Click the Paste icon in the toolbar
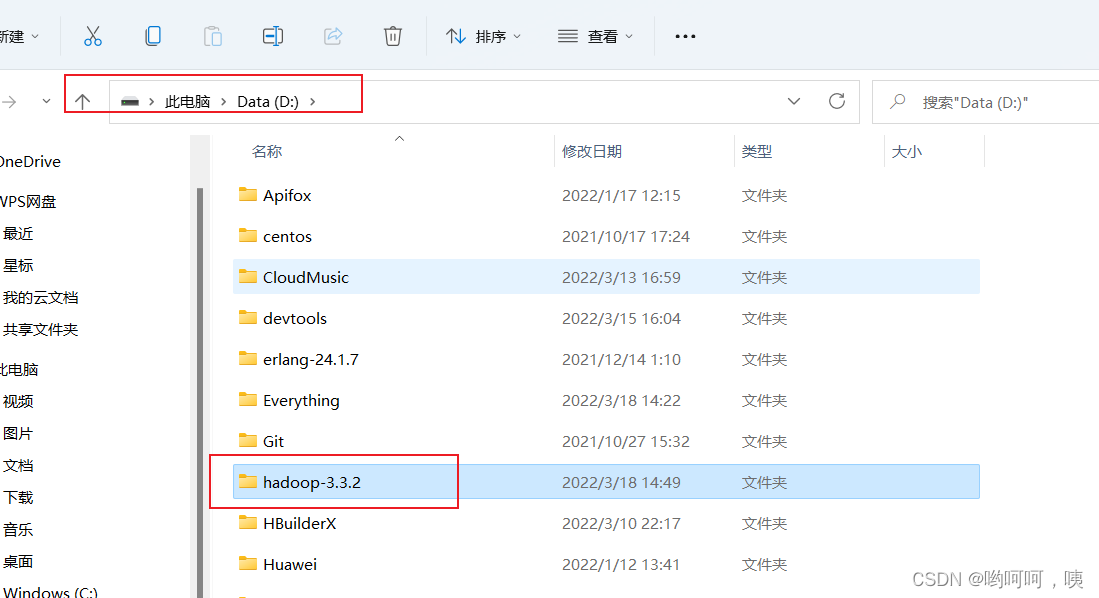This screenshot has height=598, width=1099. coord(213,36)
